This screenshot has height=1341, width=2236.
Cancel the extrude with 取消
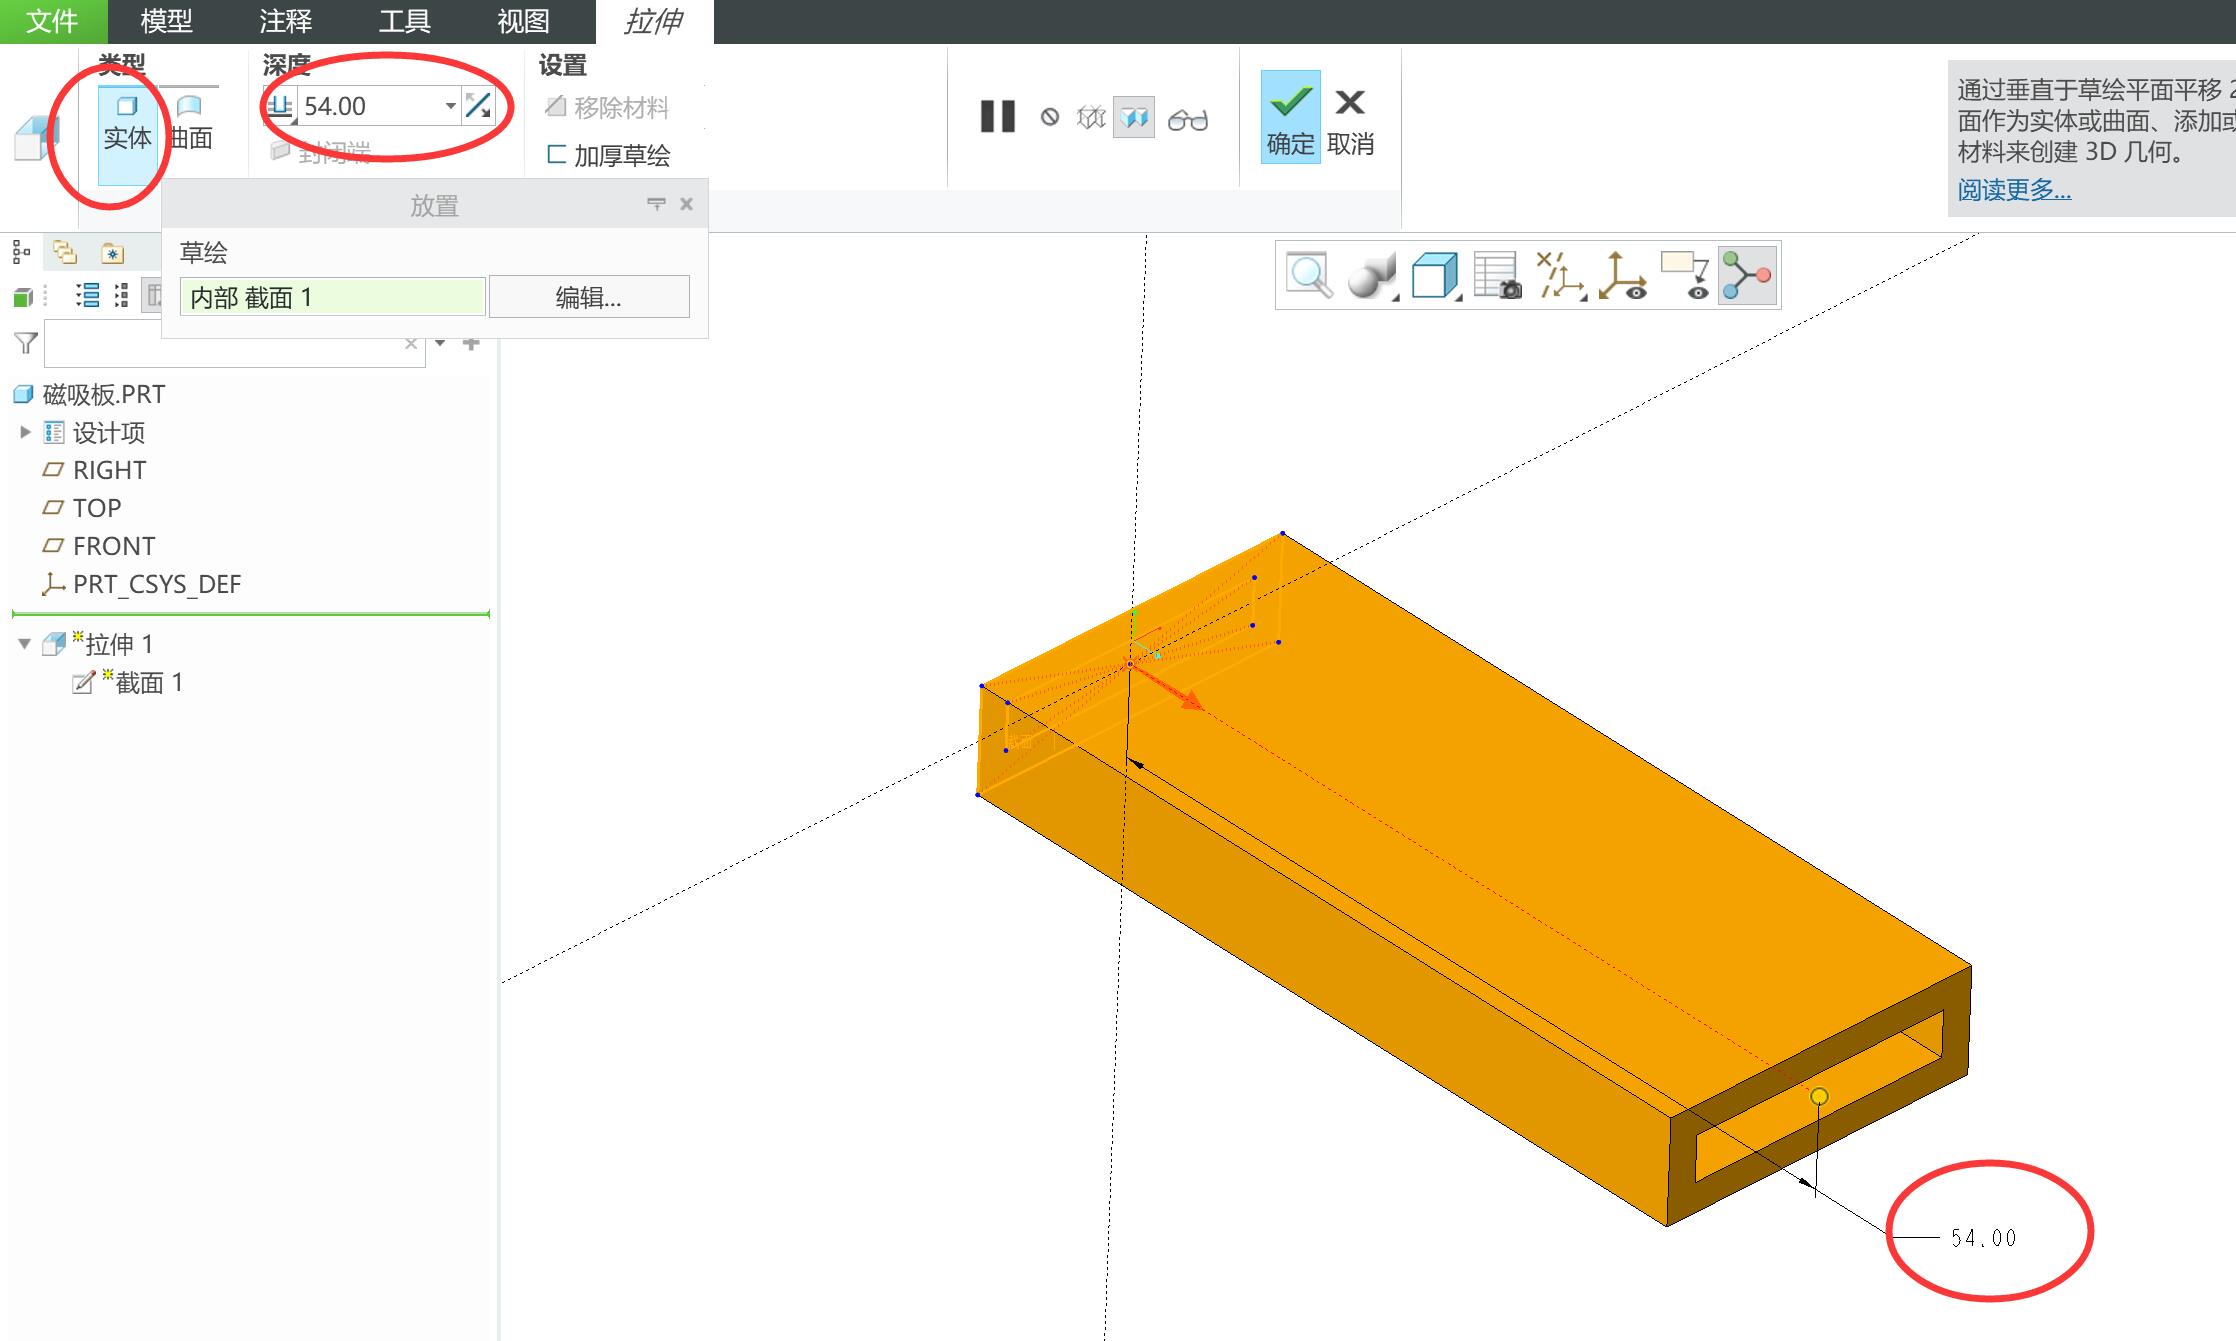pos(1350,121)
